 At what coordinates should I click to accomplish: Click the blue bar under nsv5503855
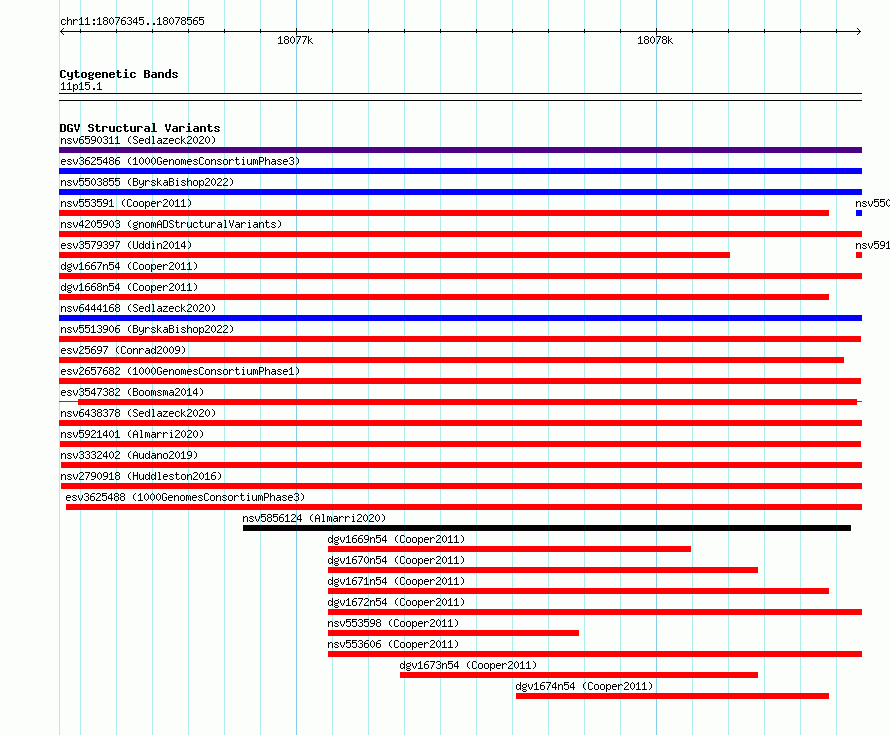click(460, 192)
